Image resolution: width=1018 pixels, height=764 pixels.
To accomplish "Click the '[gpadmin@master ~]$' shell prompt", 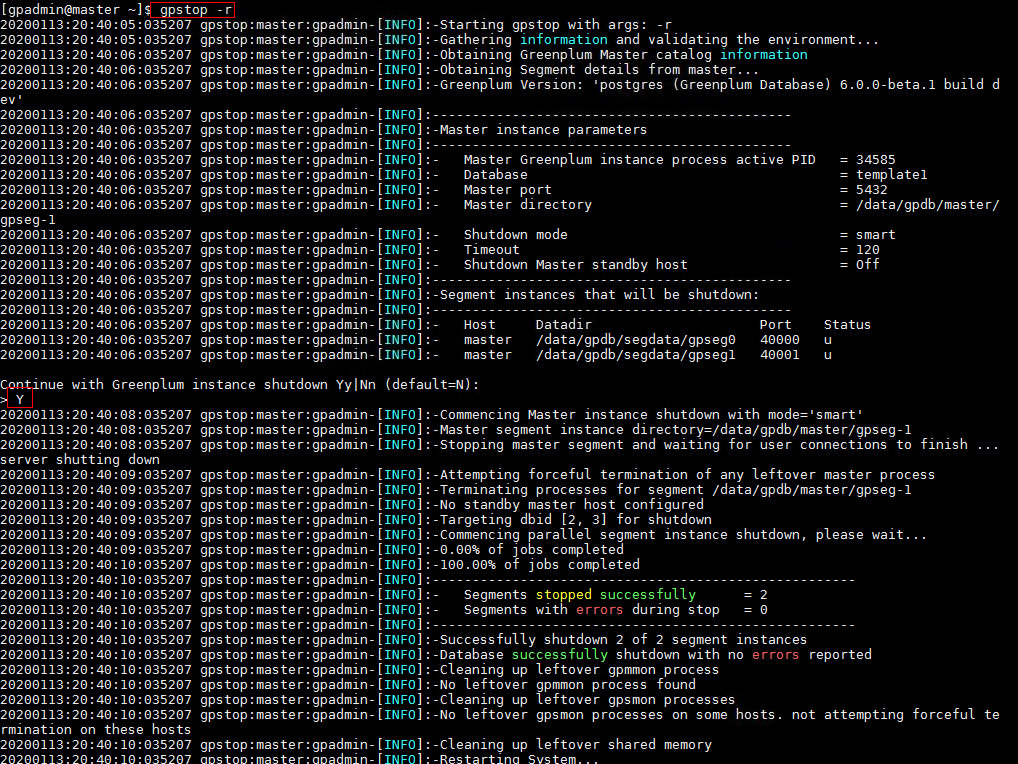I will click(75, 10).
